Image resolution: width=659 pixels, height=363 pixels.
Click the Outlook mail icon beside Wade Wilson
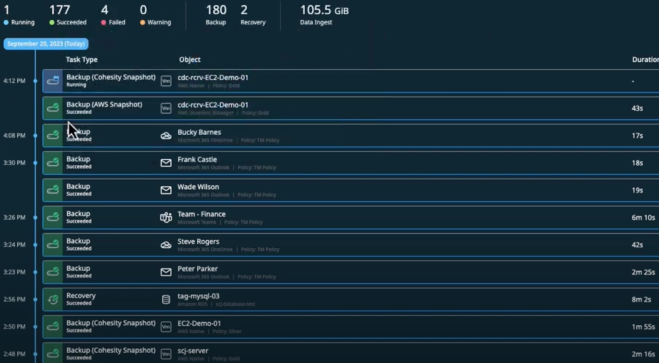tap(166, 190)
